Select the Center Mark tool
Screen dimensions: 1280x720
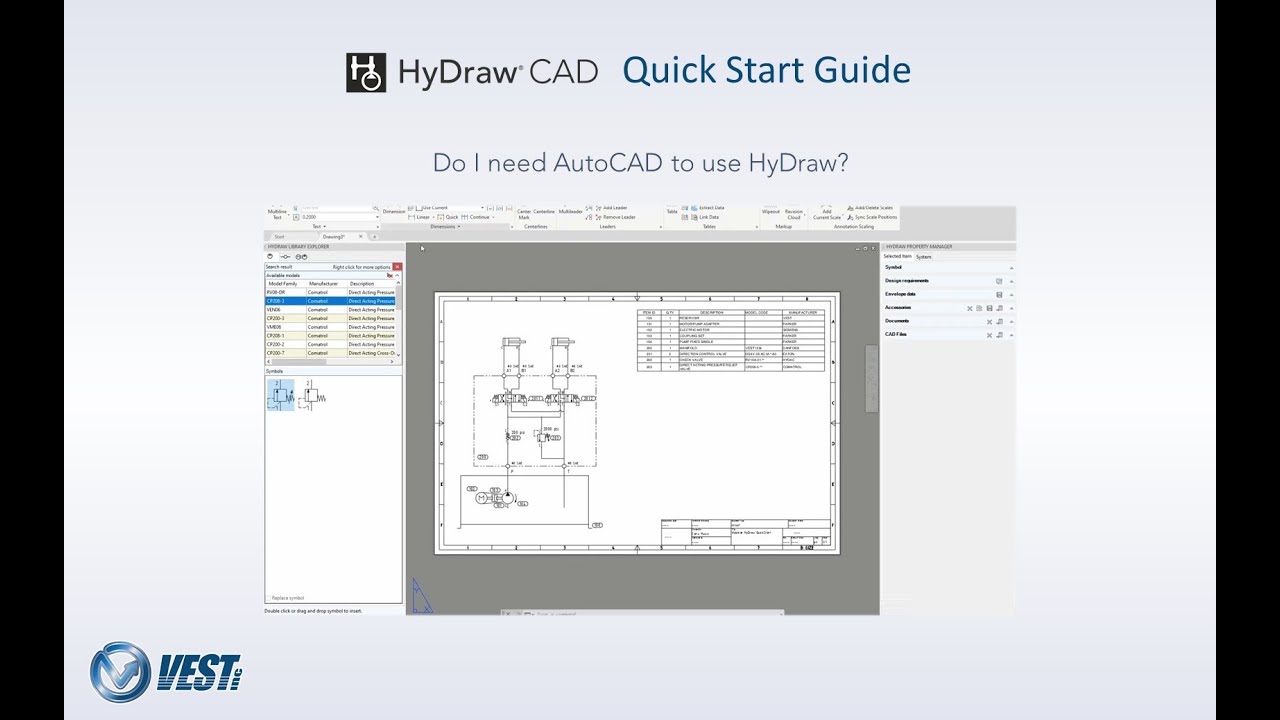pos(524,214)
